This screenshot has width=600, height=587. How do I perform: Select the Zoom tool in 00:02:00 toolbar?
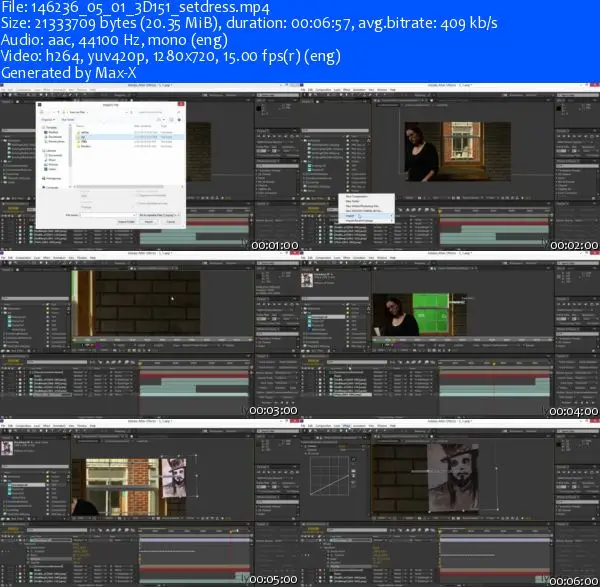313,95
